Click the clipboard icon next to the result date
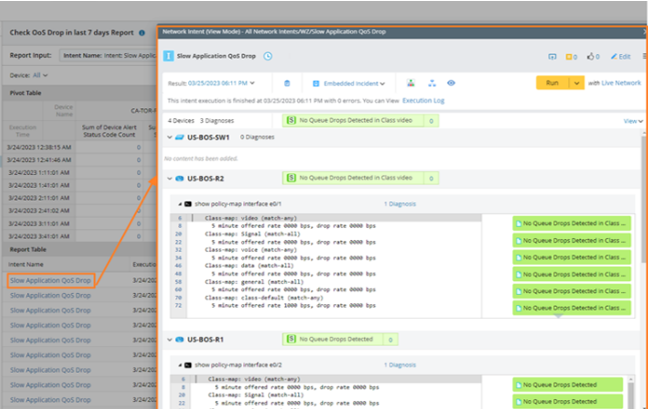Viewport: 650px width, 409px height. pos(287,83)
